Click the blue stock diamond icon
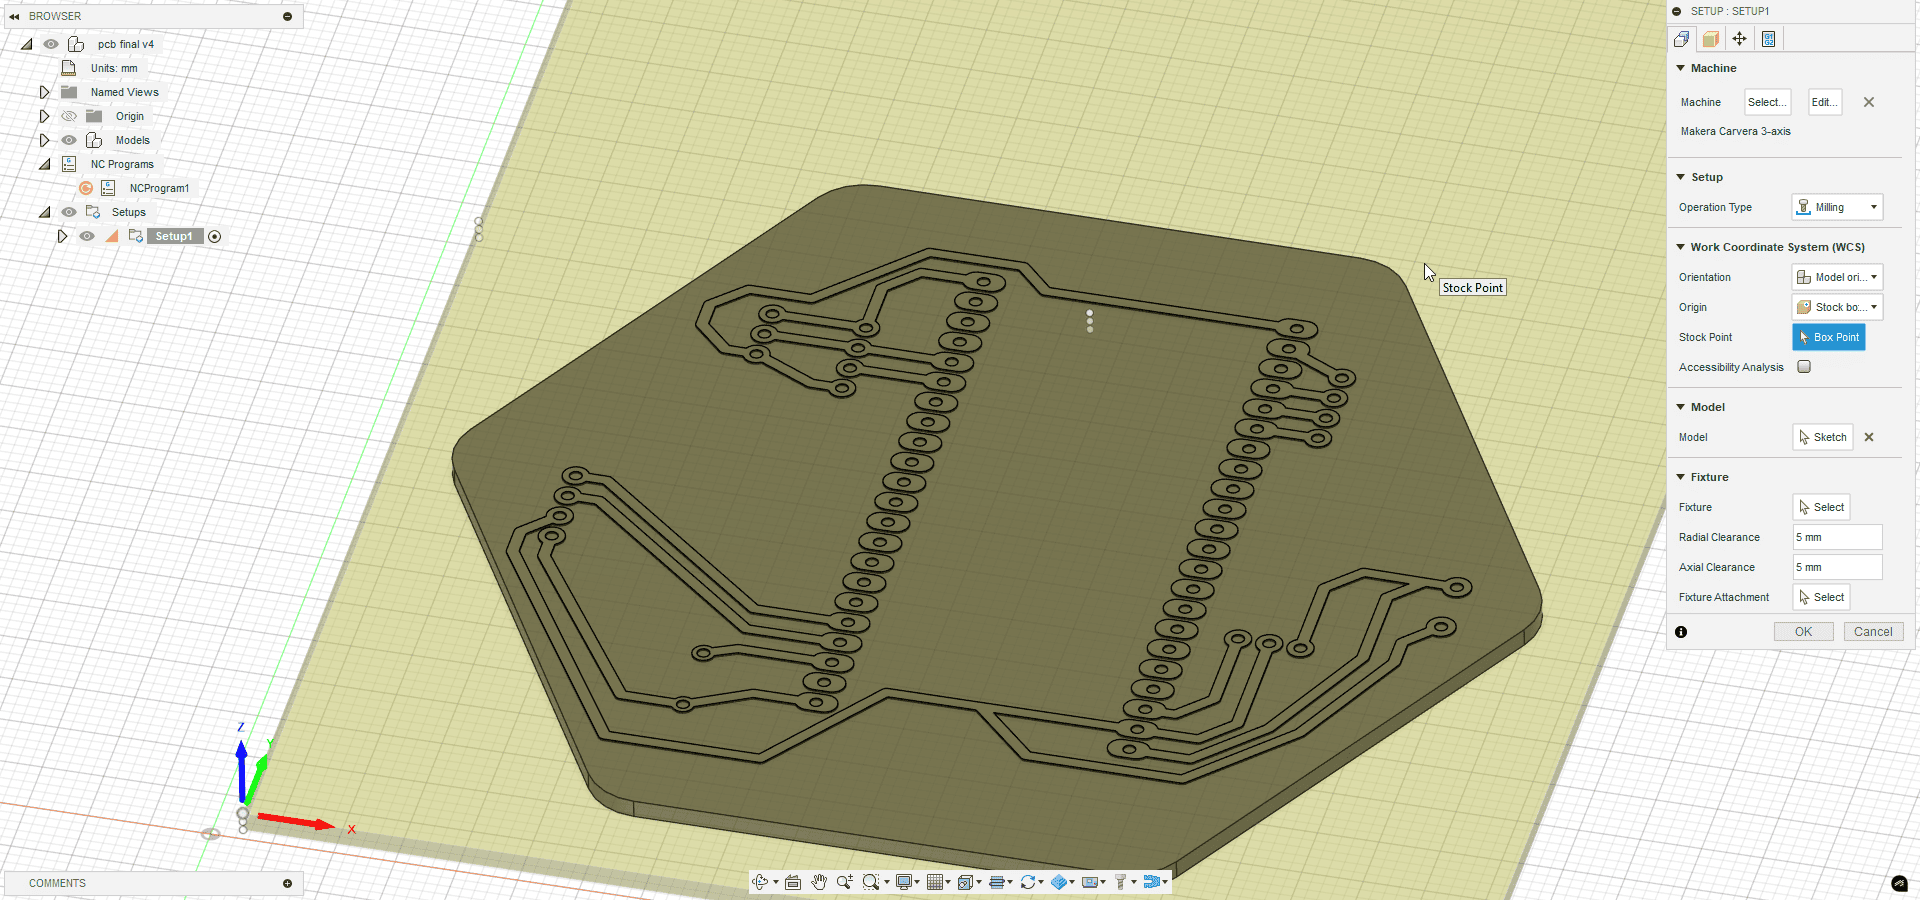This screenshot has height=900, width=1920. 1059,882
